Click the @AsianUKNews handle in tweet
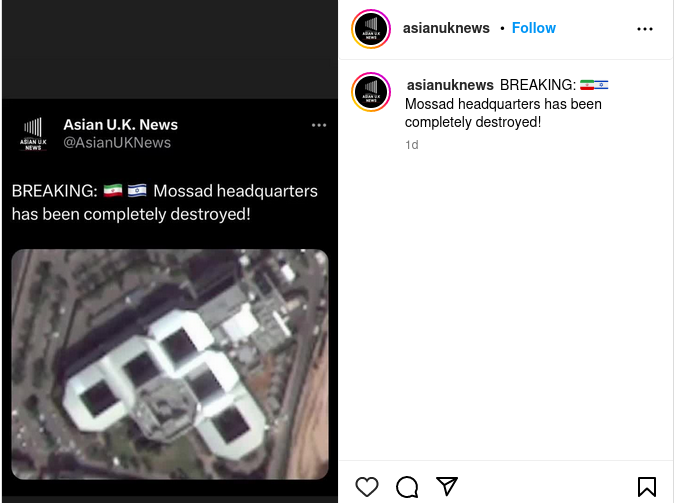This screenshot has width=678, height=503. pyautogui.click(x=117, y=143)
